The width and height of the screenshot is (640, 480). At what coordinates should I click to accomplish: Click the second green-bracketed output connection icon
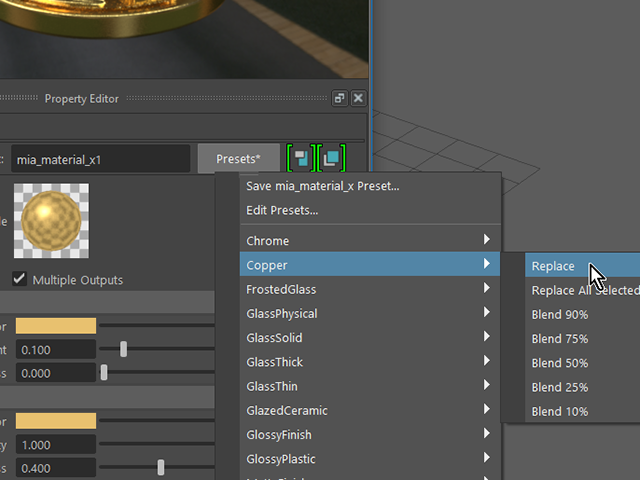click(x=331, y=158)
